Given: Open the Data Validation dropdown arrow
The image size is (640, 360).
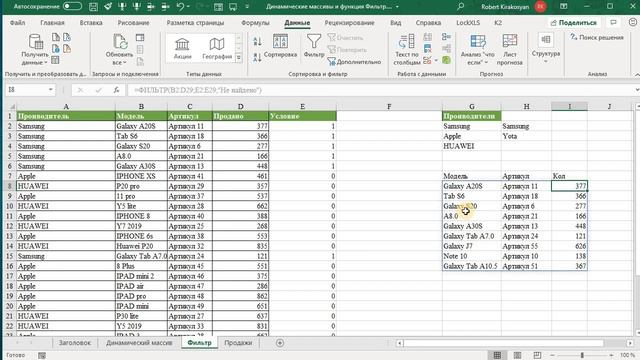Looking at the screenshot, I should tap(436, 61).
